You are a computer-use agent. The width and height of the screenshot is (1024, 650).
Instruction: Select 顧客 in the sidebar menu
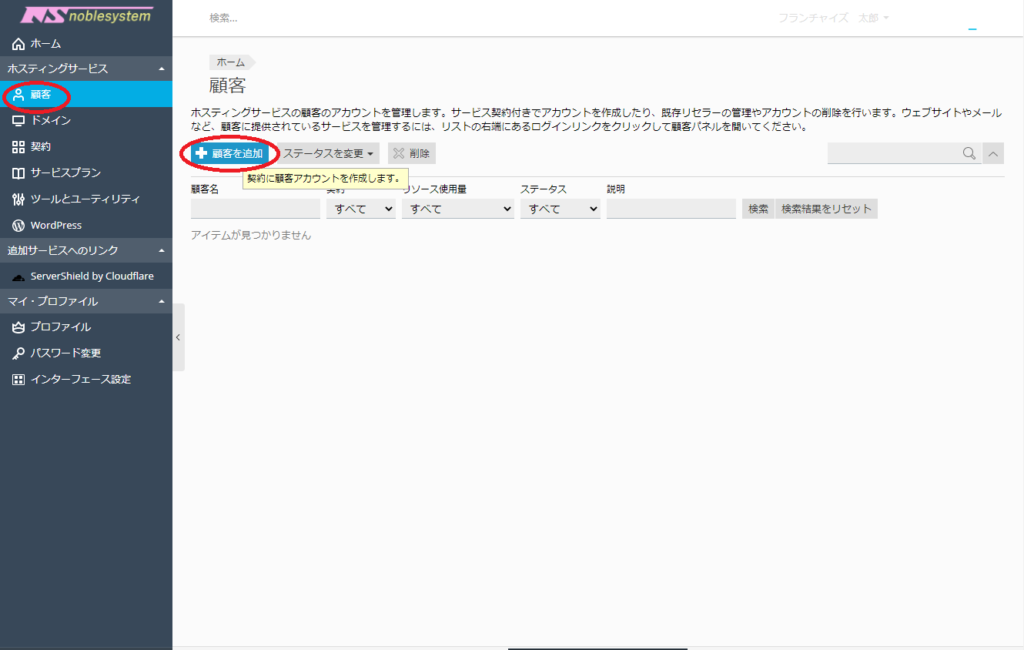(40, 95)
